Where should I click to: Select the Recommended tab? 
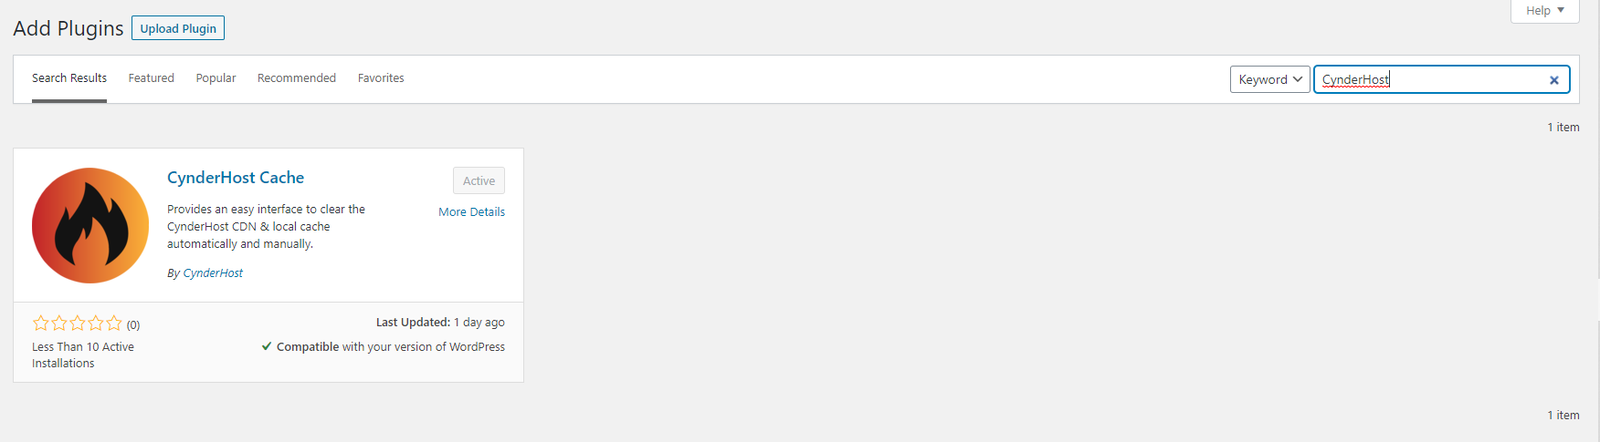click(297, 78)
